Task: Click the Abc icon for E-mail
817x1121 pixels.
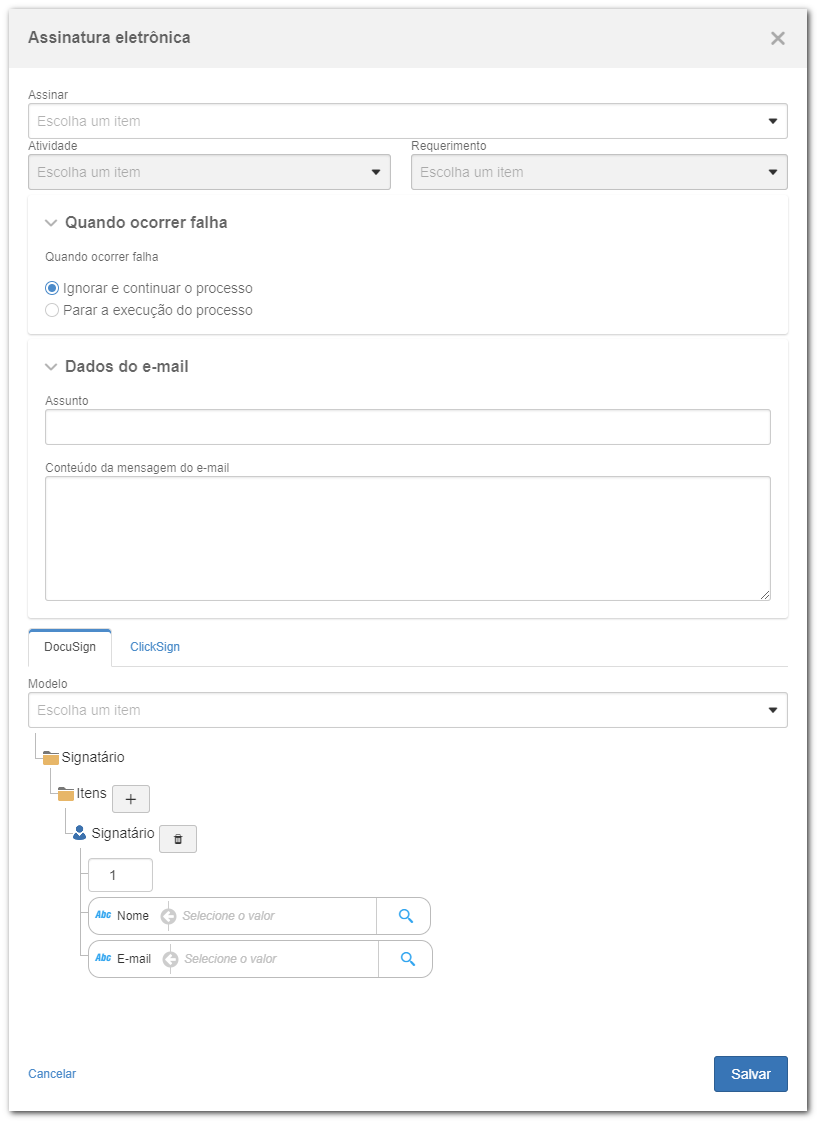Action: [x=104, y=958]
